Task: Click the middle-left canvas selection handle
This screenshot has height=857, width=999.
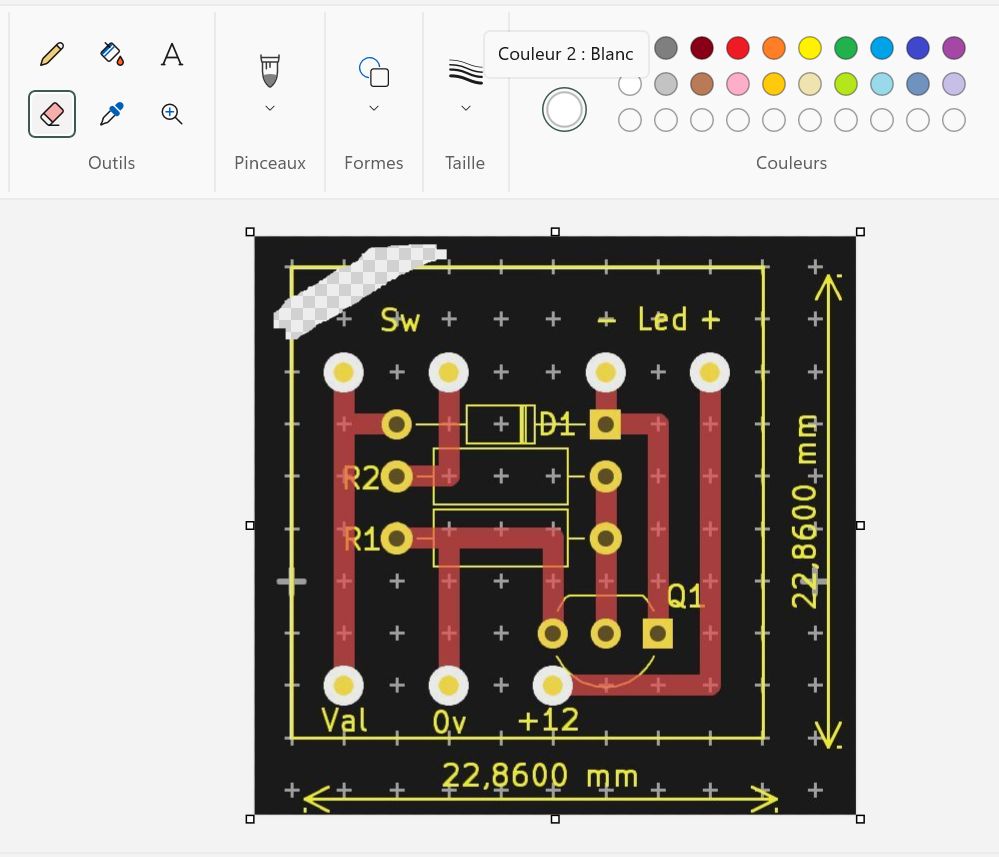Action: click(x=250, y=526)
